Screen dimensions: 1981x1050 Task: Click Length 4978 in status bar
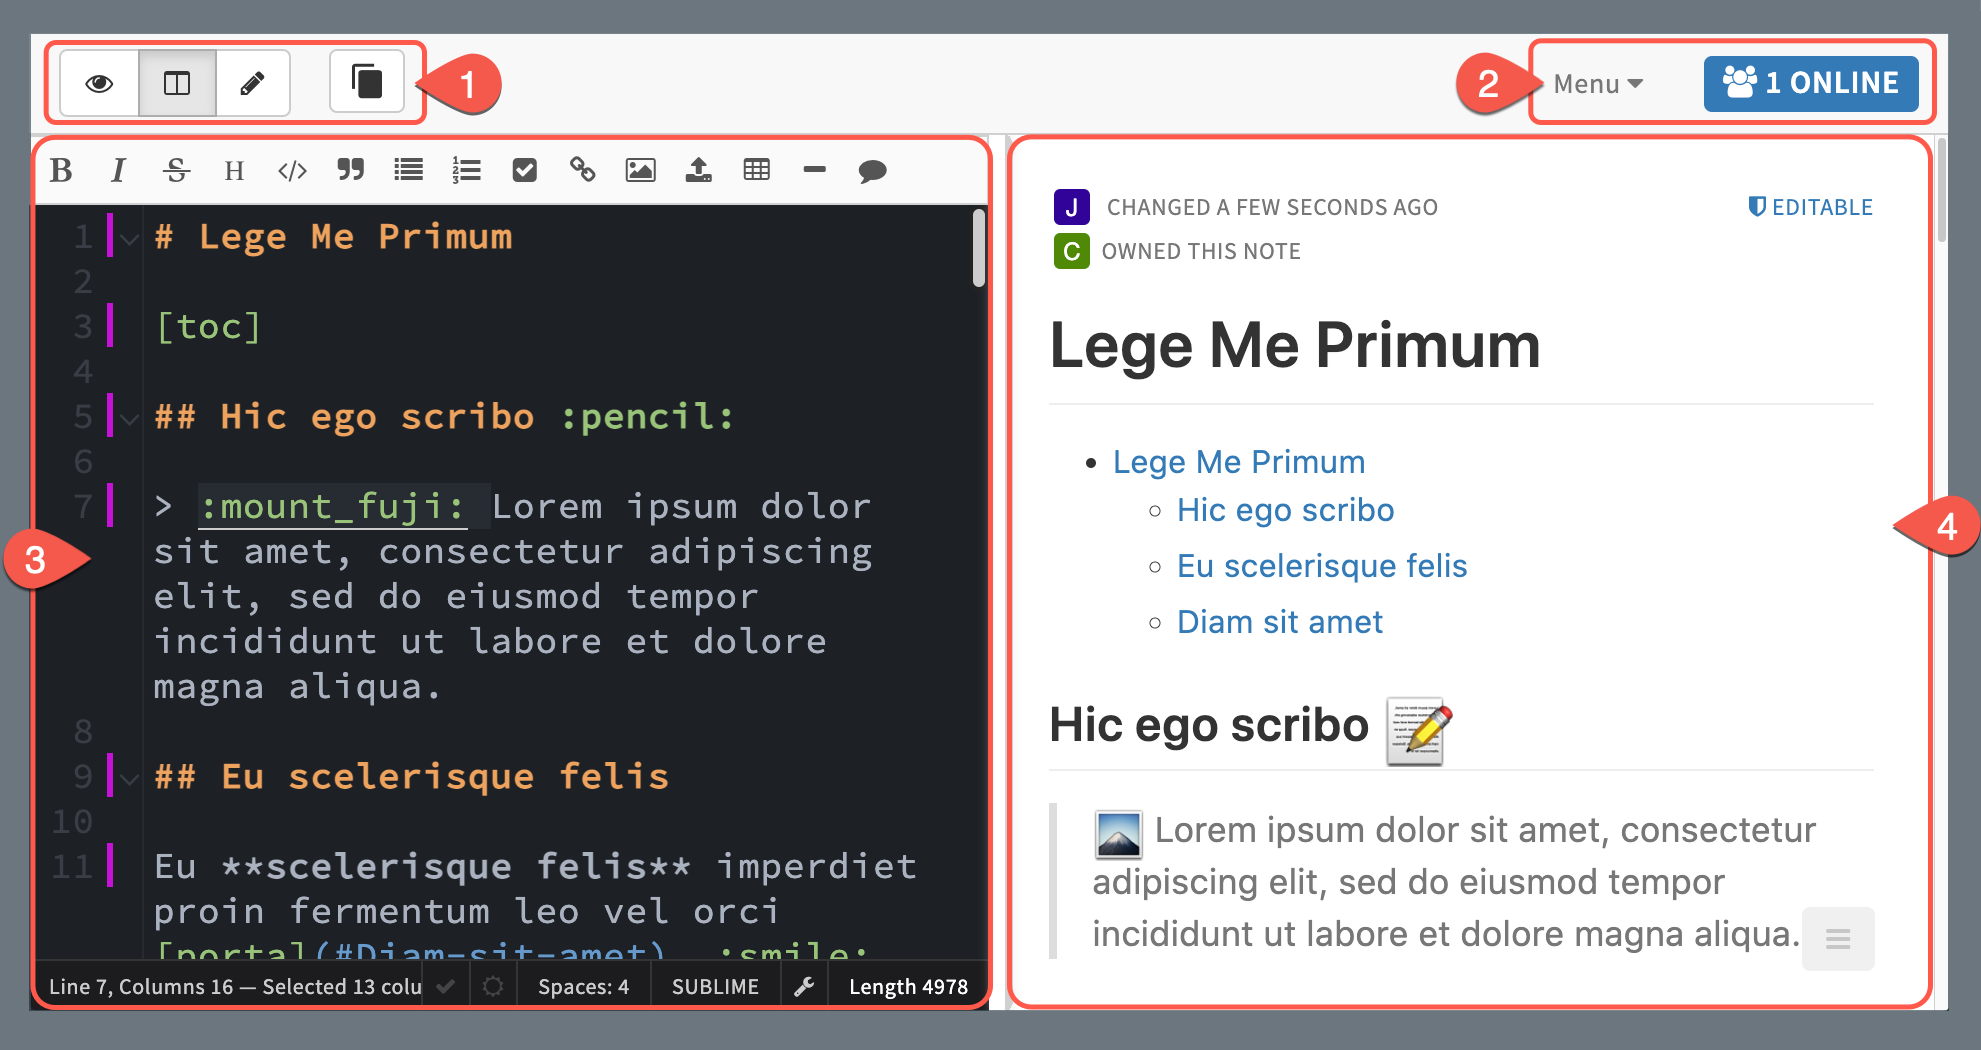point(909,987)
